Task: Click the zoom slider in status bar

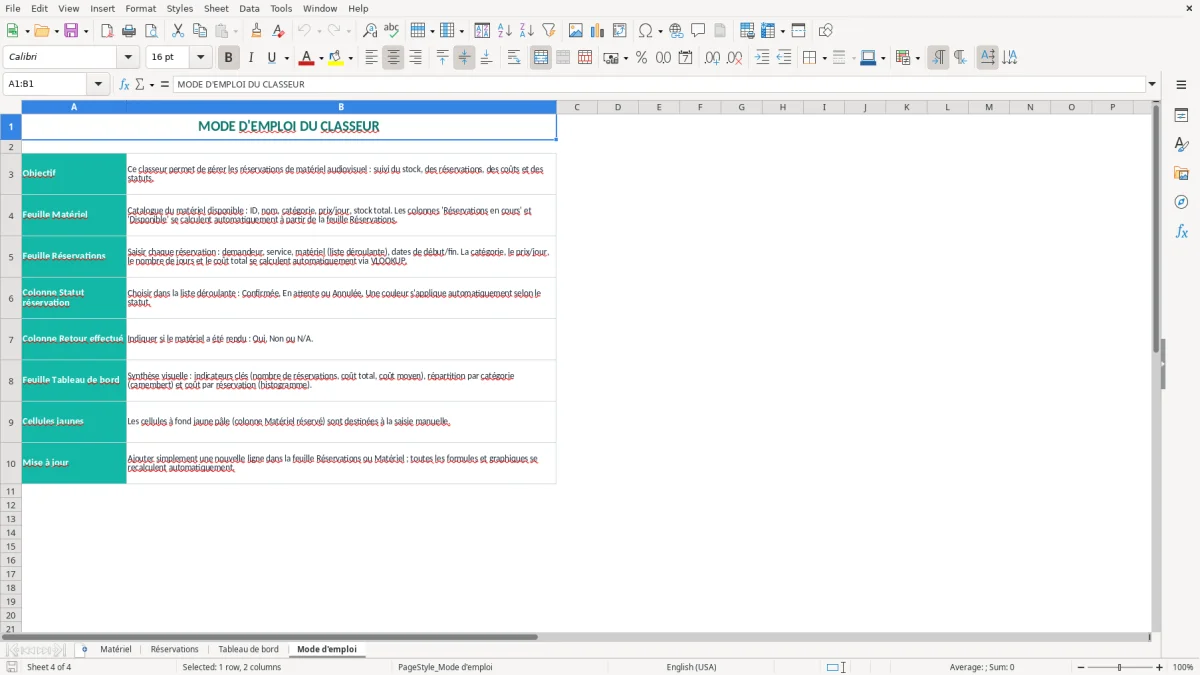Action: (x=1120, y=667)
